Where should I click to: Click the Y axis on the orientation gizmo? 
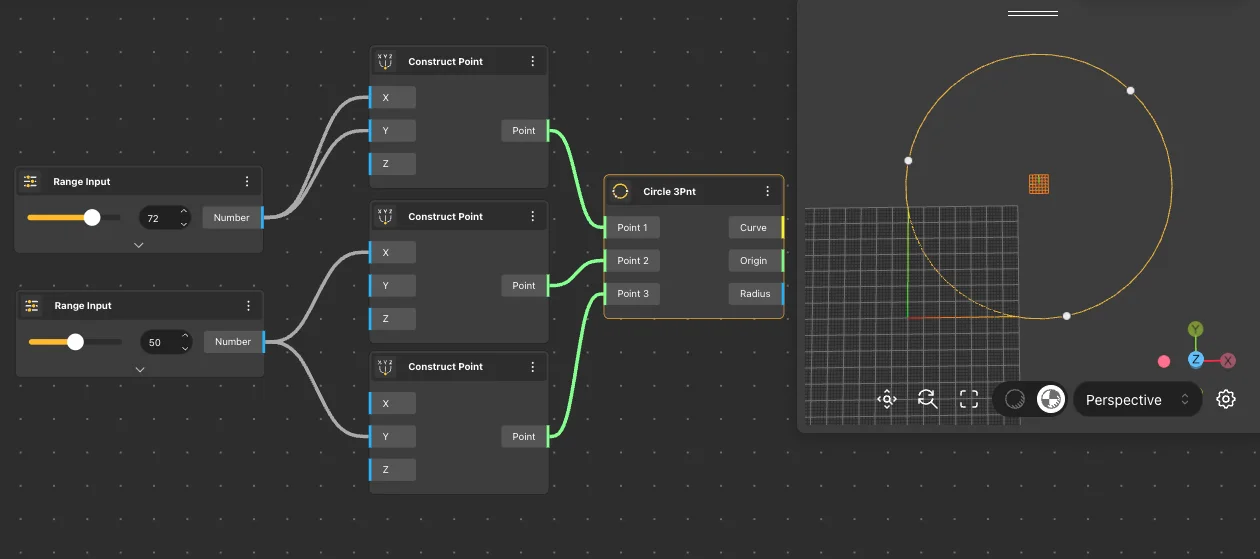point(1195,329)
